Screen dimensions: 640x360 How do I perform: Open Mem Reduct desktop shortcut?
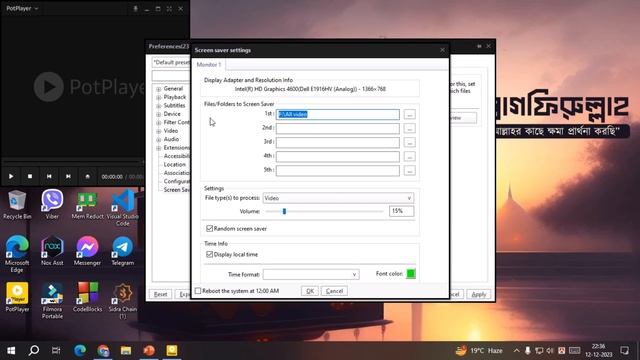87,205
